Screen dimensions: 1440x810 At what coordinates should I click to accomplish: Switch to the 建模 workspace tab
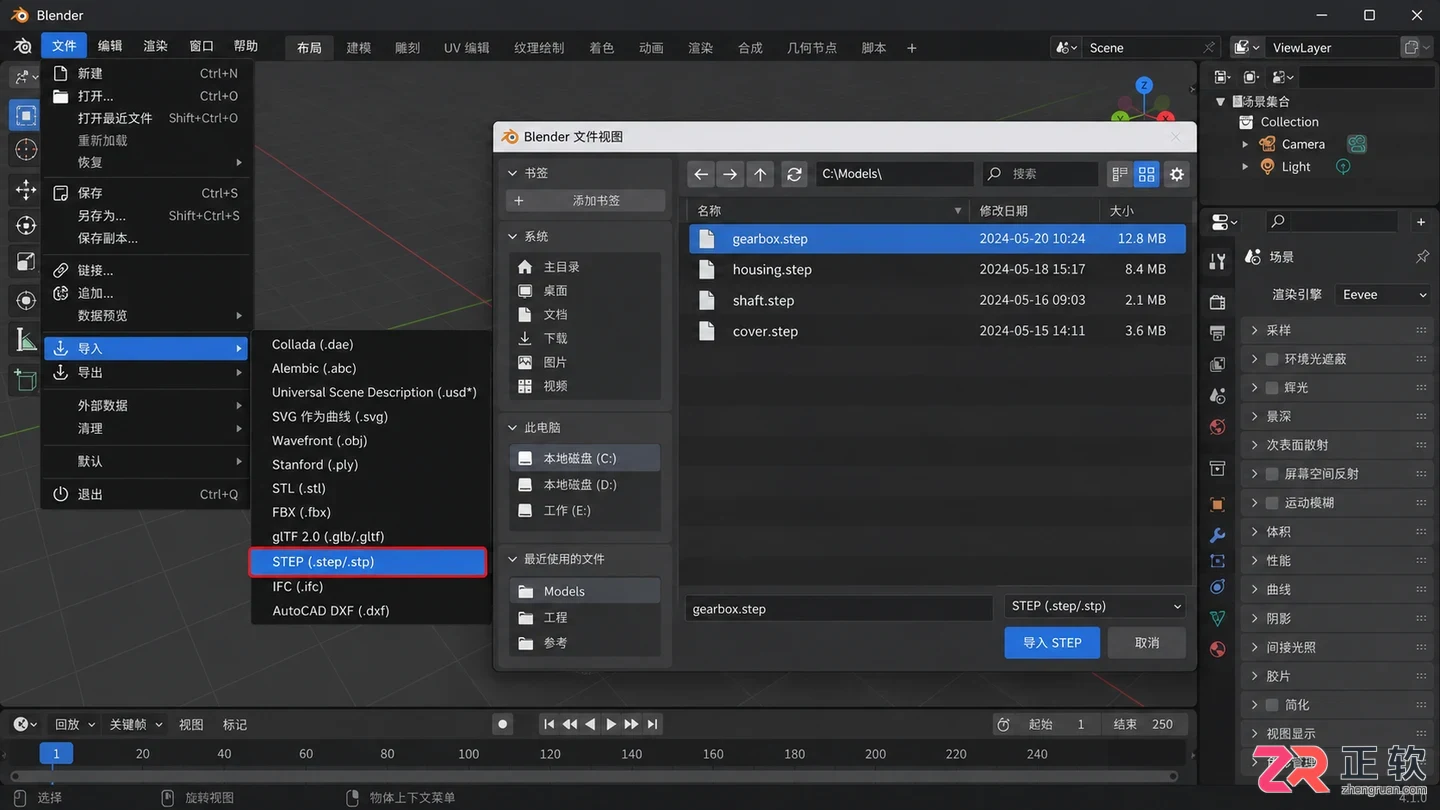359,48
